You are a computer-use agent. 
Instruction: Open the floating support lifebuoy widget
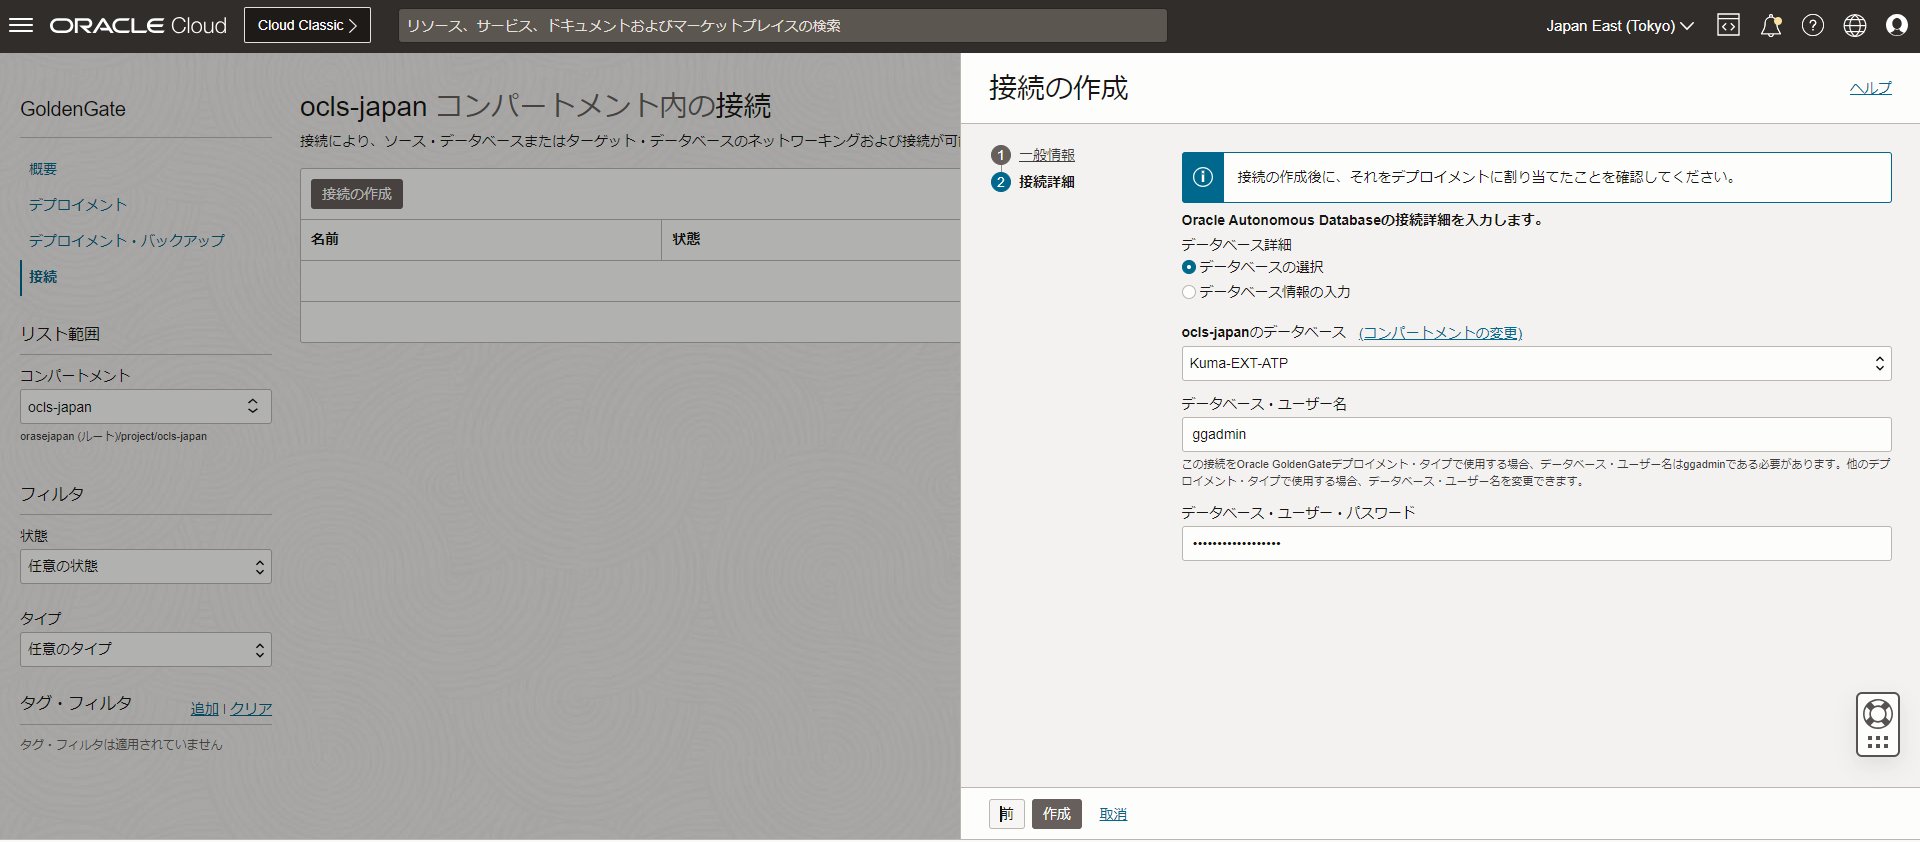(1878, 725)
